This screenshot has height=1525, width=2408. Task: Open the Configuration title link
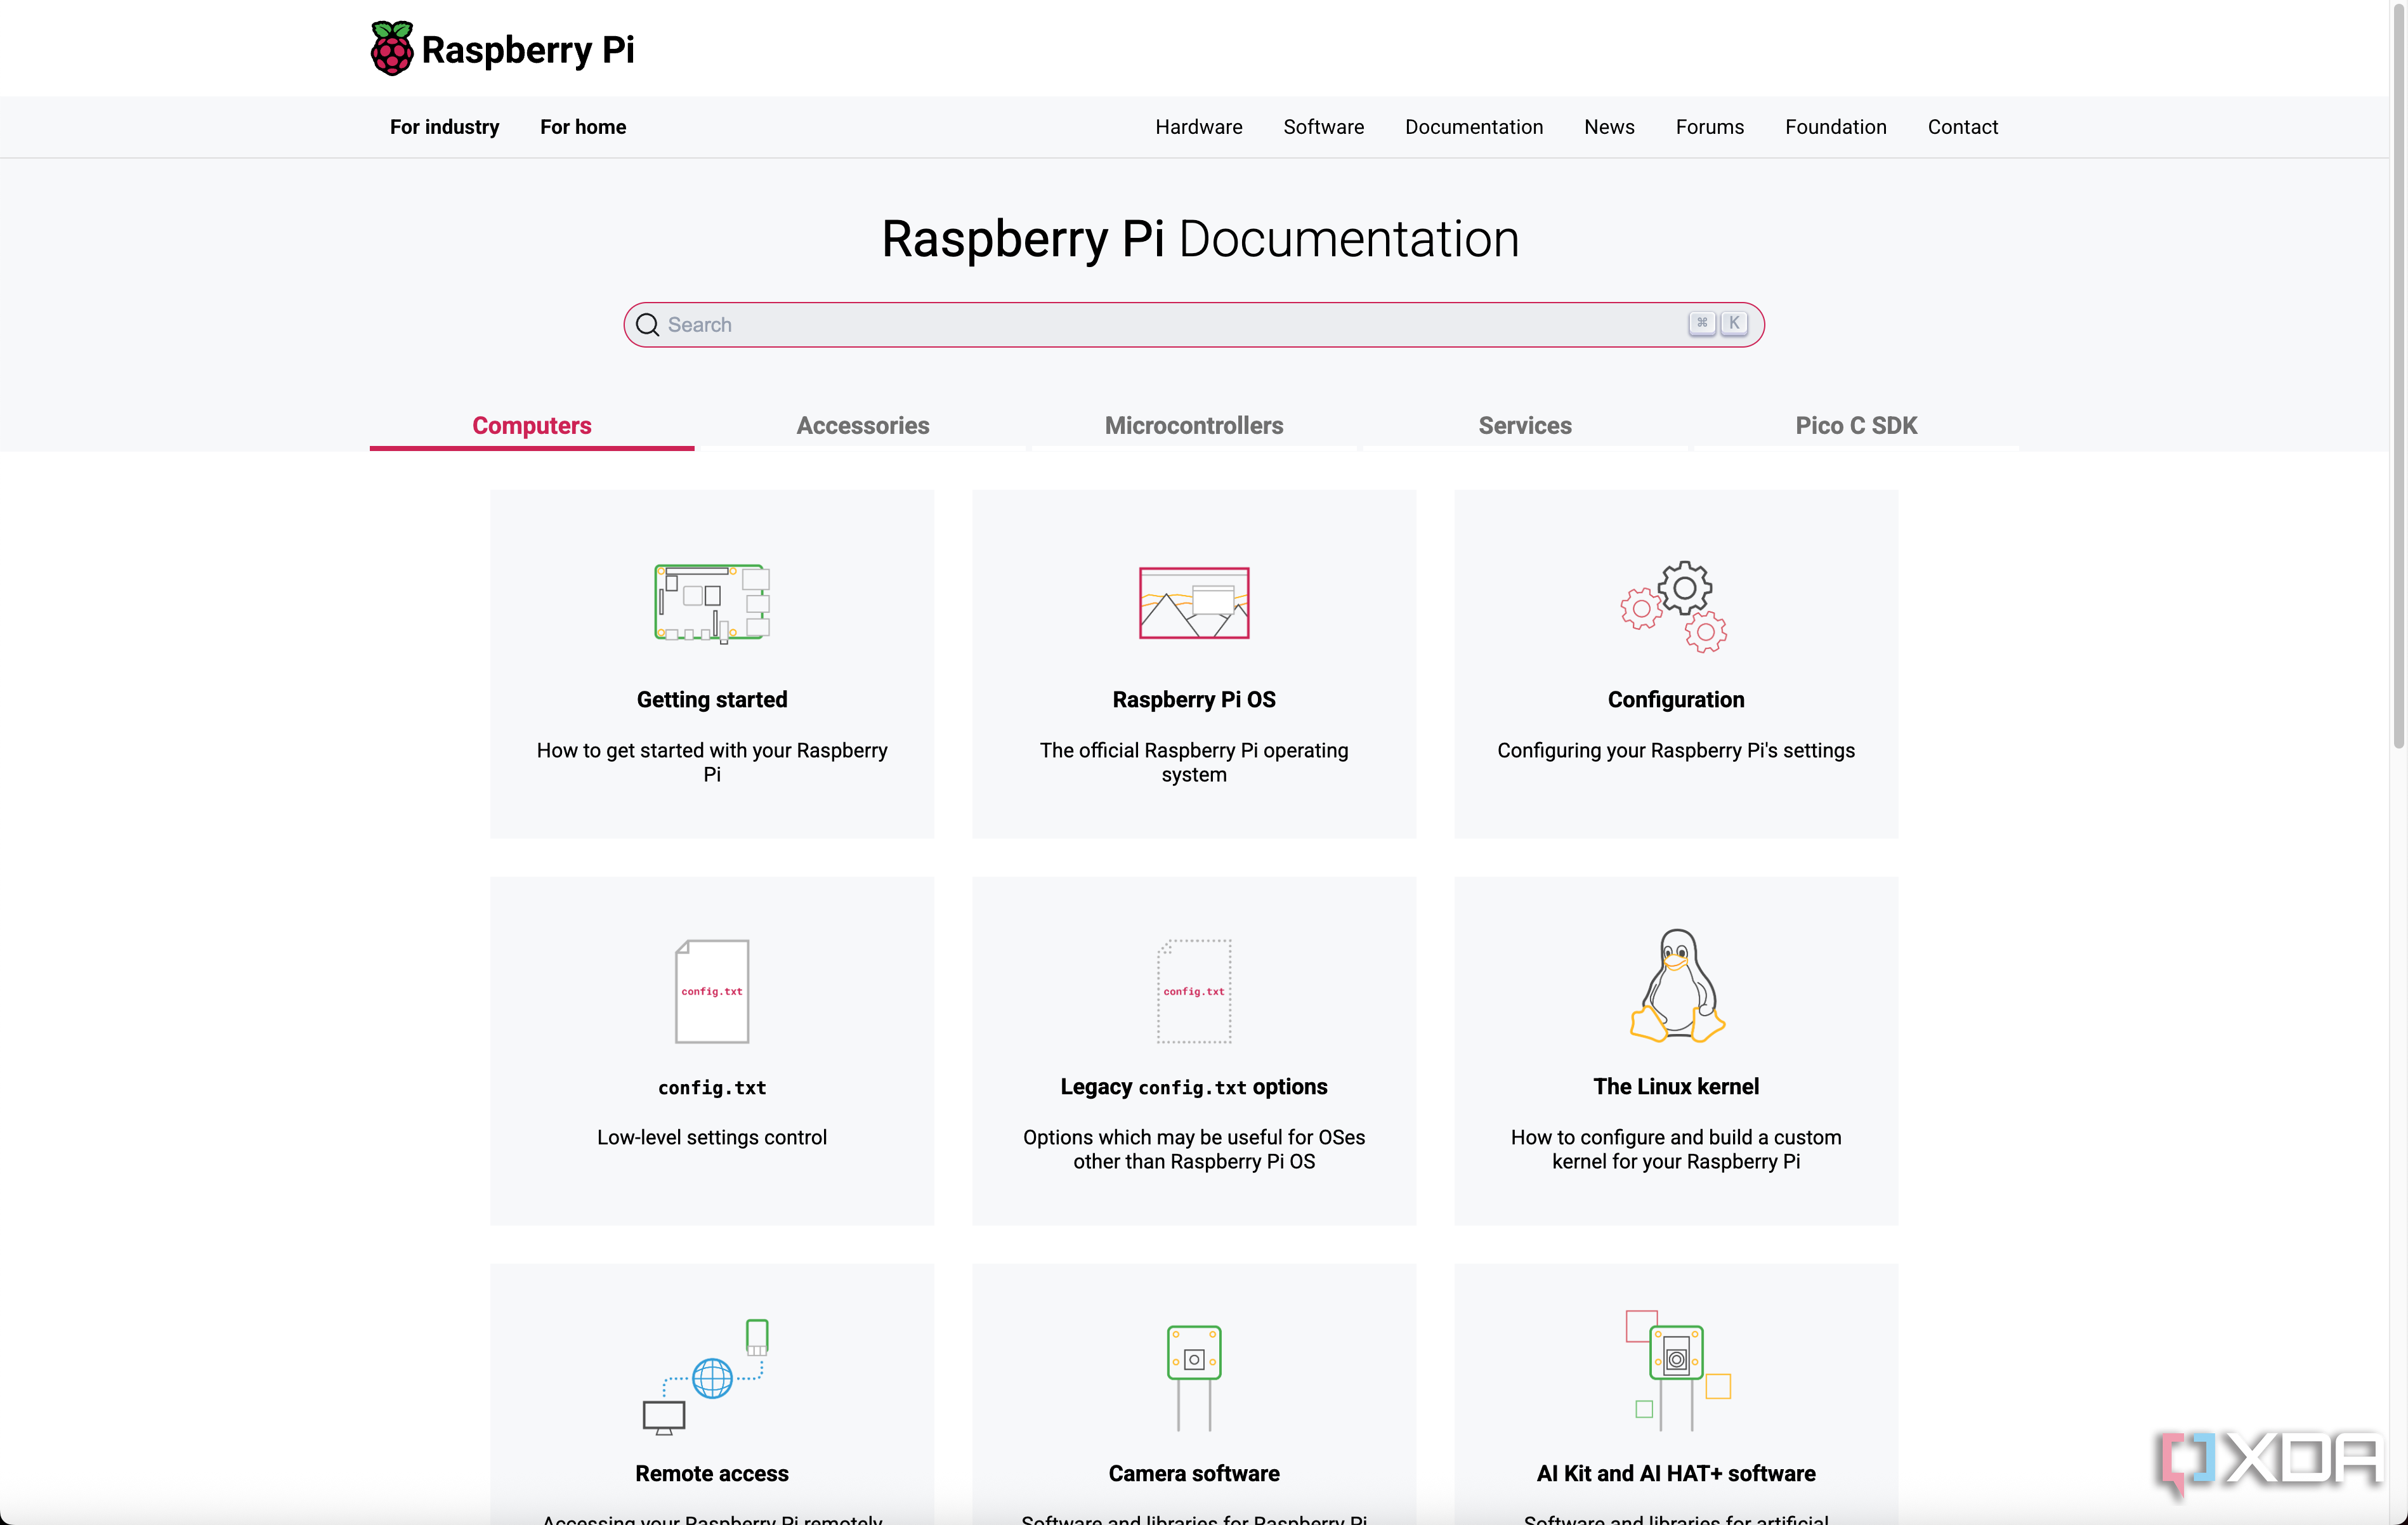[1676, 700]
